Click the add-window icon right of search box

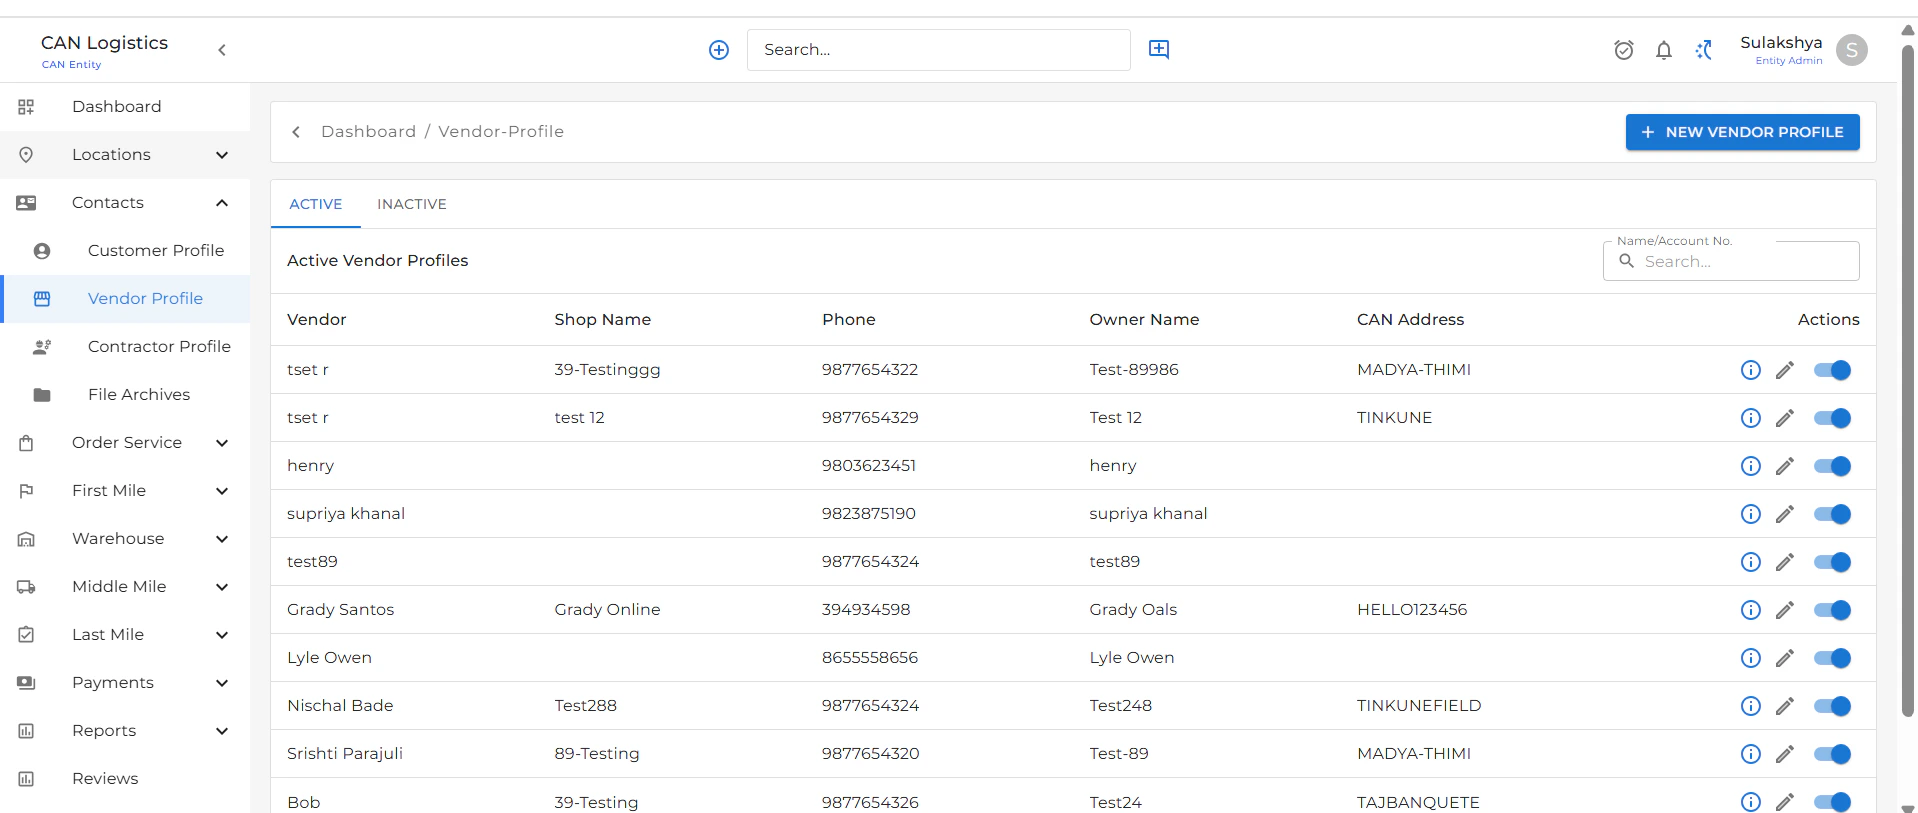point(1159,49)
